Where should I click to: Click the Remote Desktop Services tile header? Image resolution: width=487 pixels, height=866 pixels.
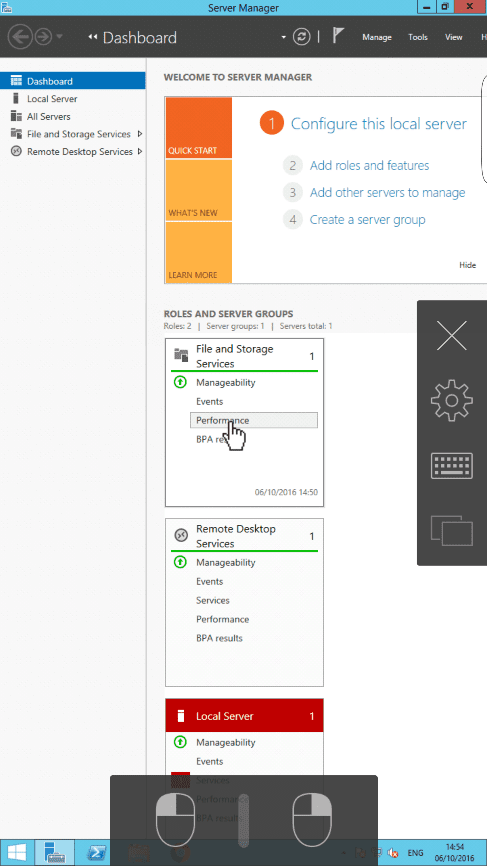point(244,536)
